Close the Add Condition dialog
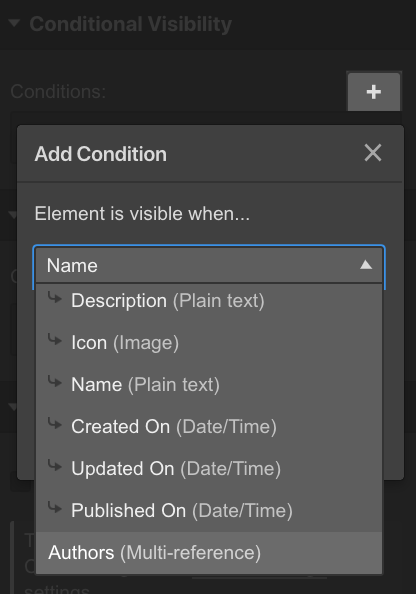Image resolution: width=416 pixels, height=594 pixels. (373, 153)
